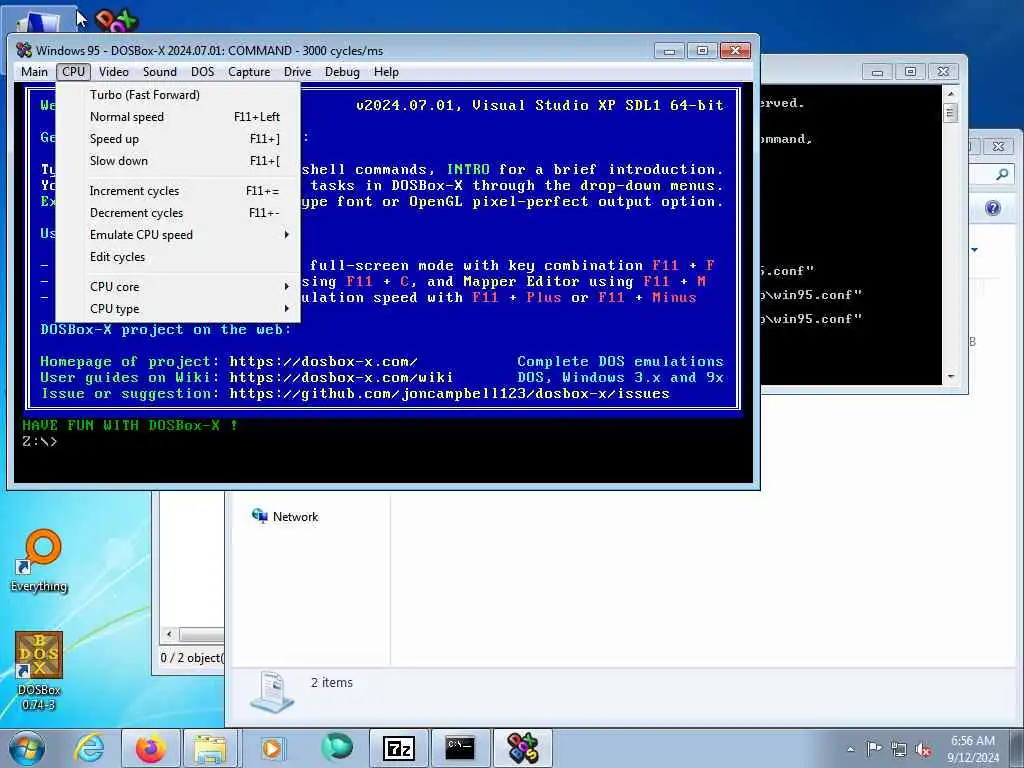The width and height of the screenshot is (1024, 768).
Task: Maximize the background command window
Action: click(x=910, y=71)
